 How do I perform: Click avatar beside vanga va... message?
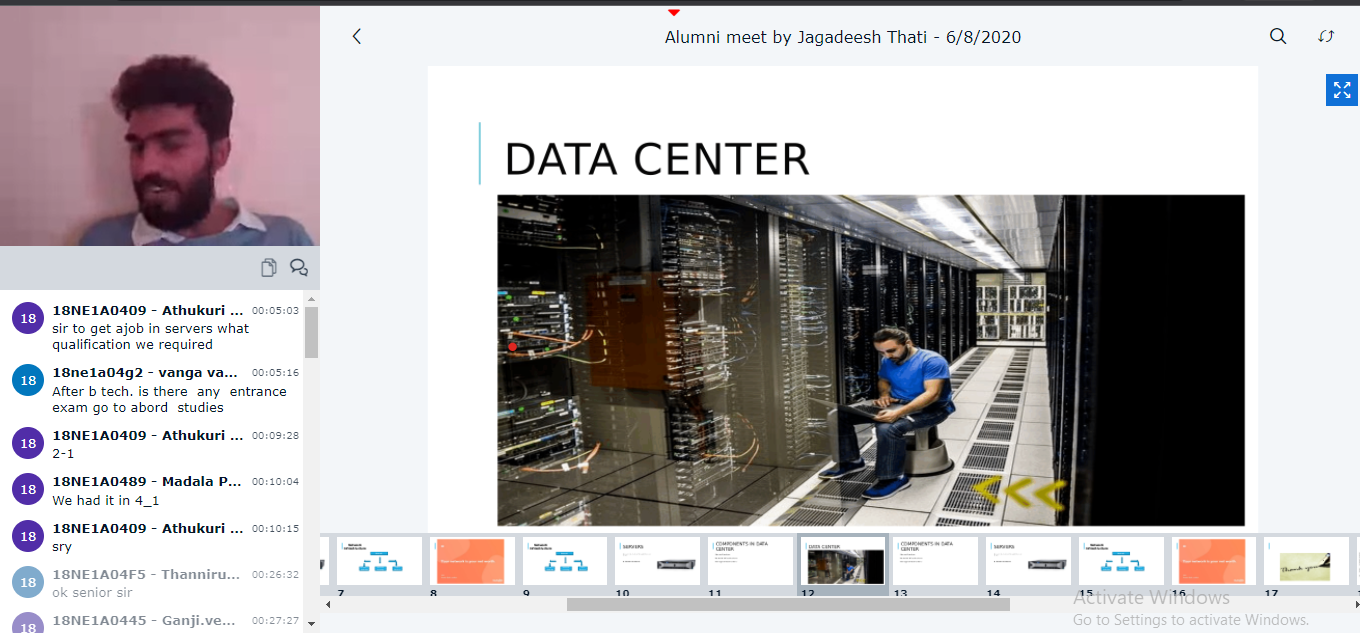(x=28, y=380)
